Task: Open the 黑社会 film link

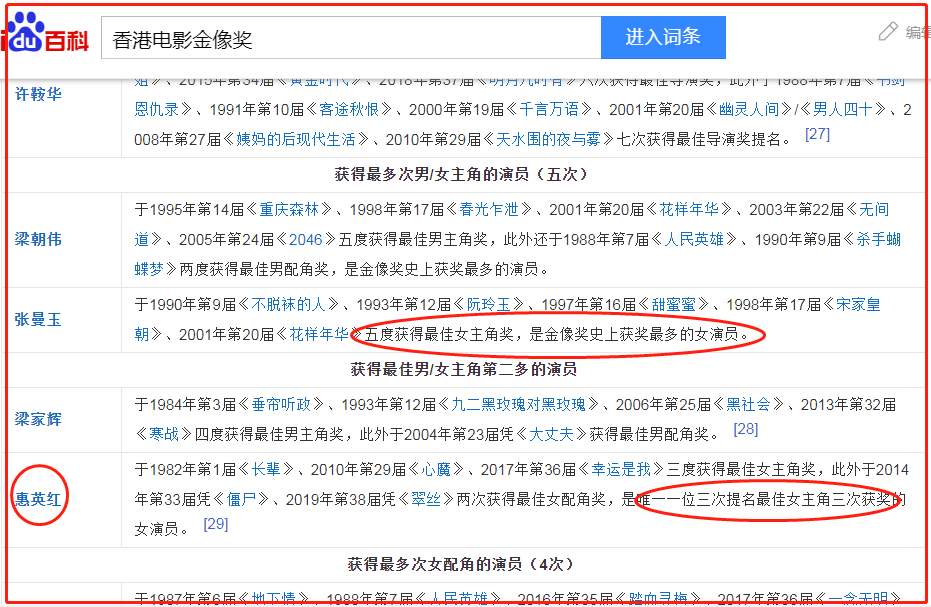Action: (748, 405)
